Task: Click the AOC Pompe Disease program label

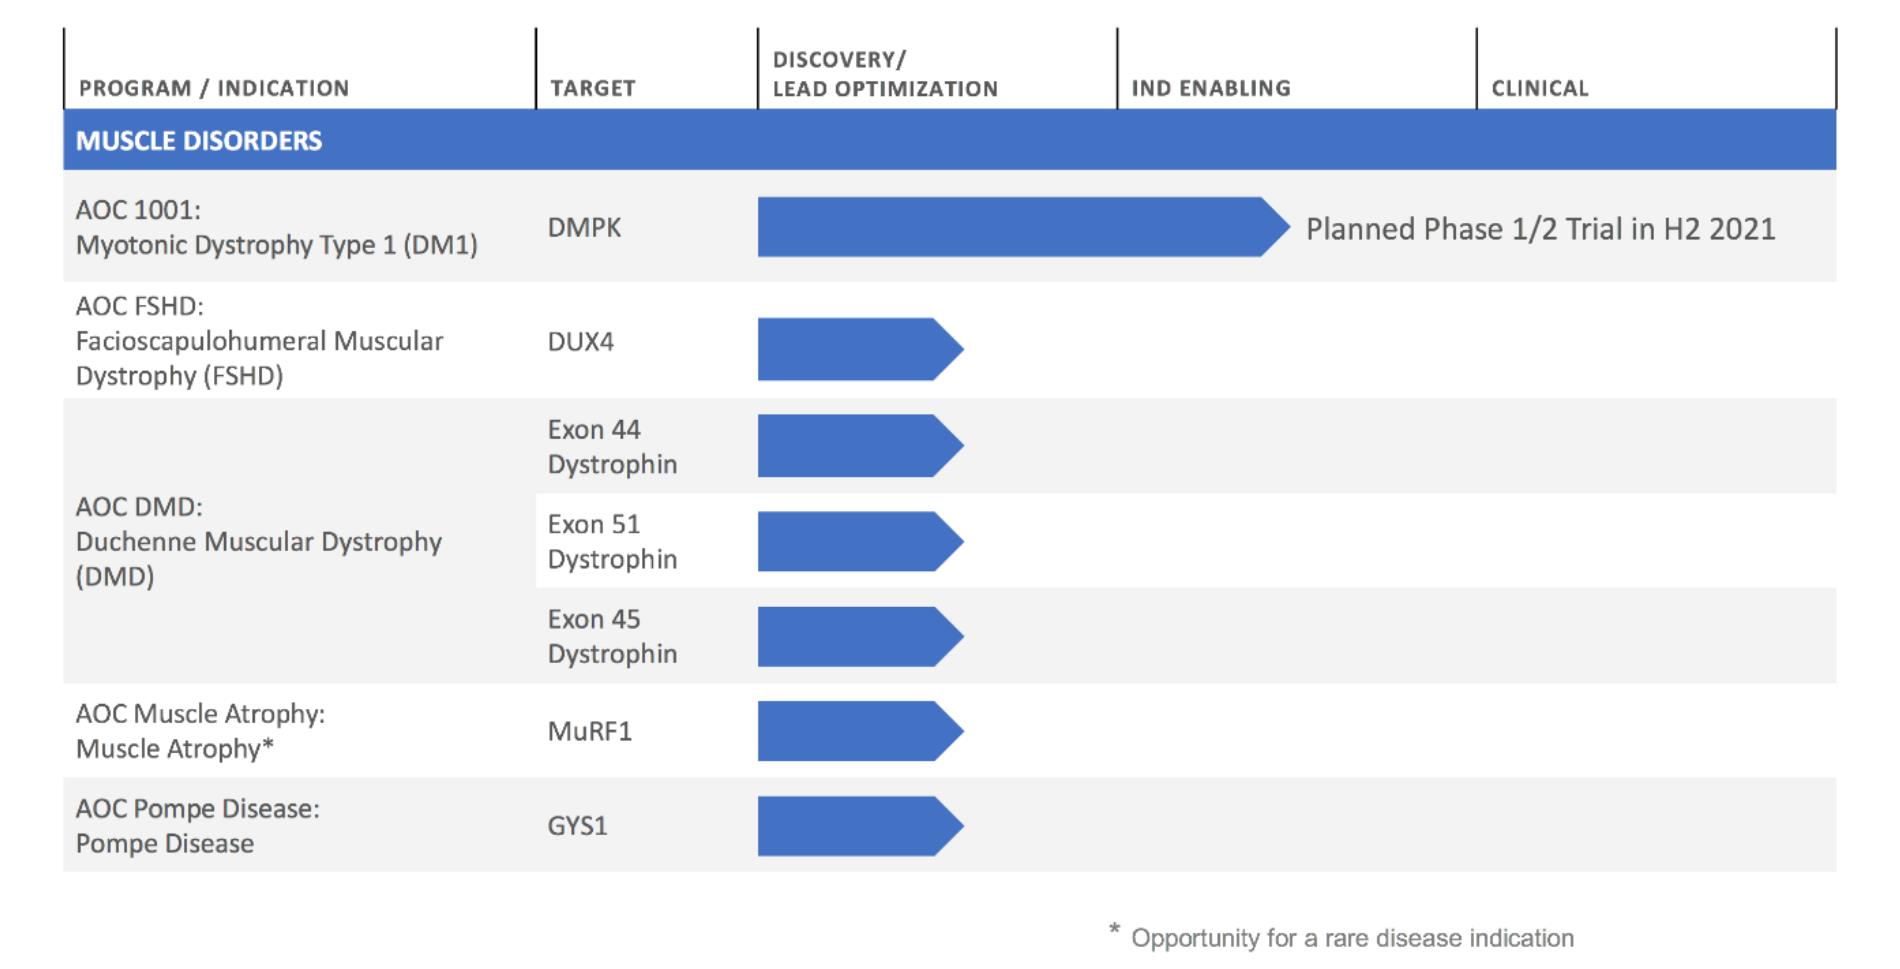Action: (197, 826)
